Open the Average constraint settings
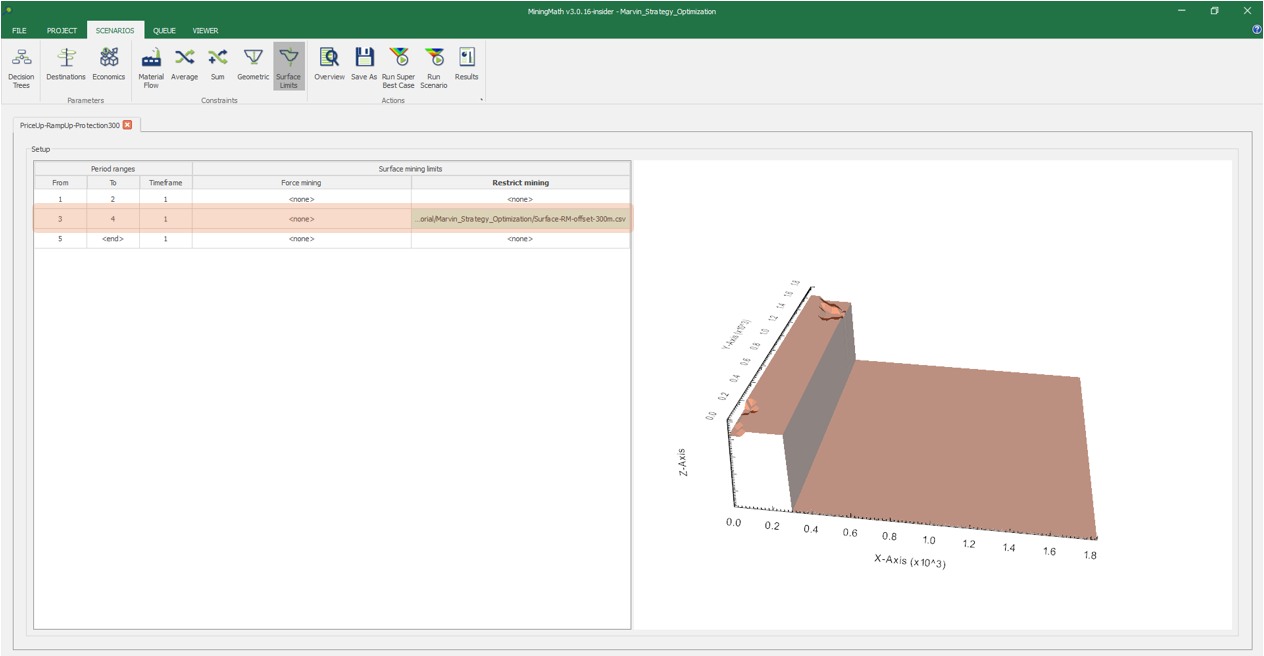Viewport: 1264px width, 656px height. [x=184, y=64]
